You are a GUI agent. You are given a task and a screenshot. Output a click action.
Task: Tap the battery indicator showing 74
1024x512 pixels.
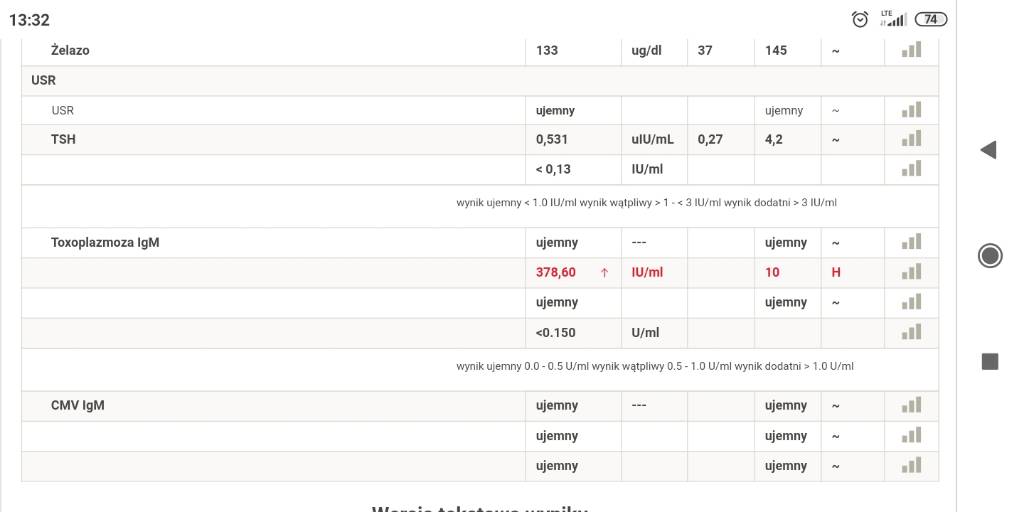pos(931,19)
